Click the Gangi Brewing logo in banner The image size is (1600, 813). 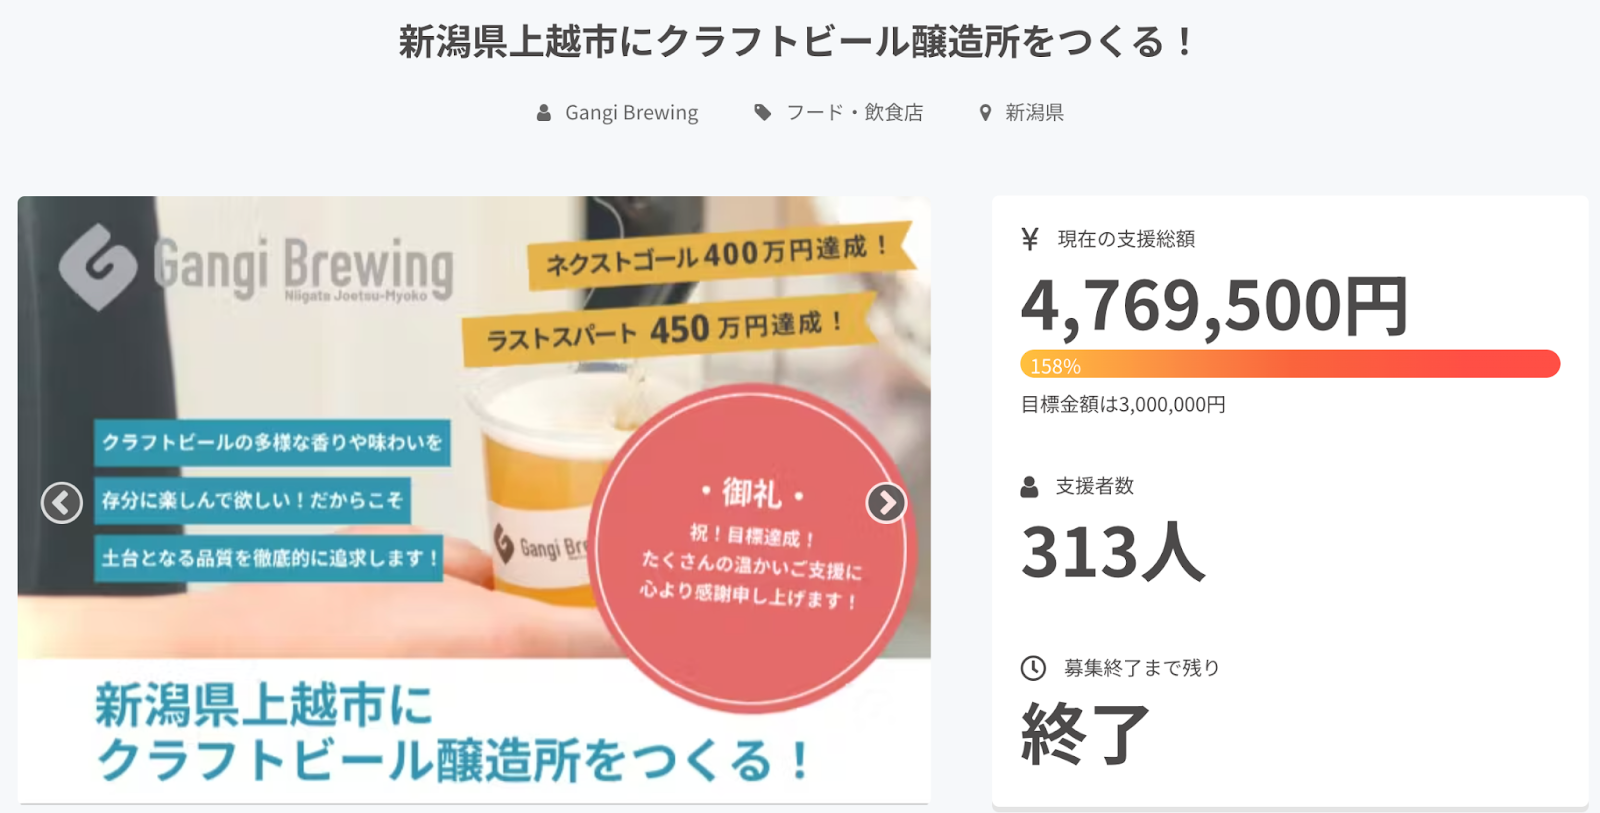(x=256, y=267)
